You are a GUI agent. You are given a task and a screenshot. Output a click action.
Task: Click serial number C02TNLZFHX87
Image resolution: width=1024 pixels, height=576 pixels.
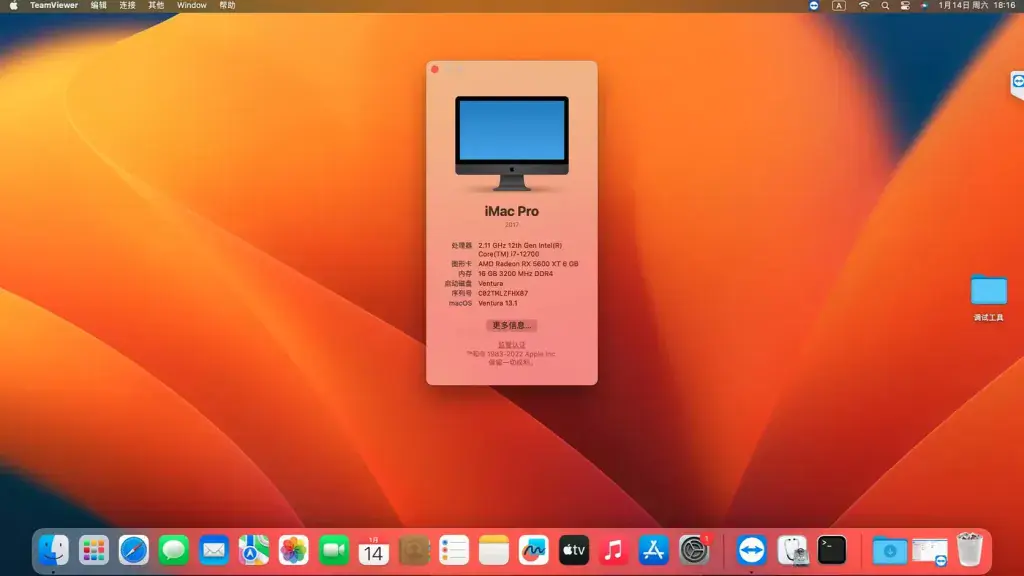[503, 293]
